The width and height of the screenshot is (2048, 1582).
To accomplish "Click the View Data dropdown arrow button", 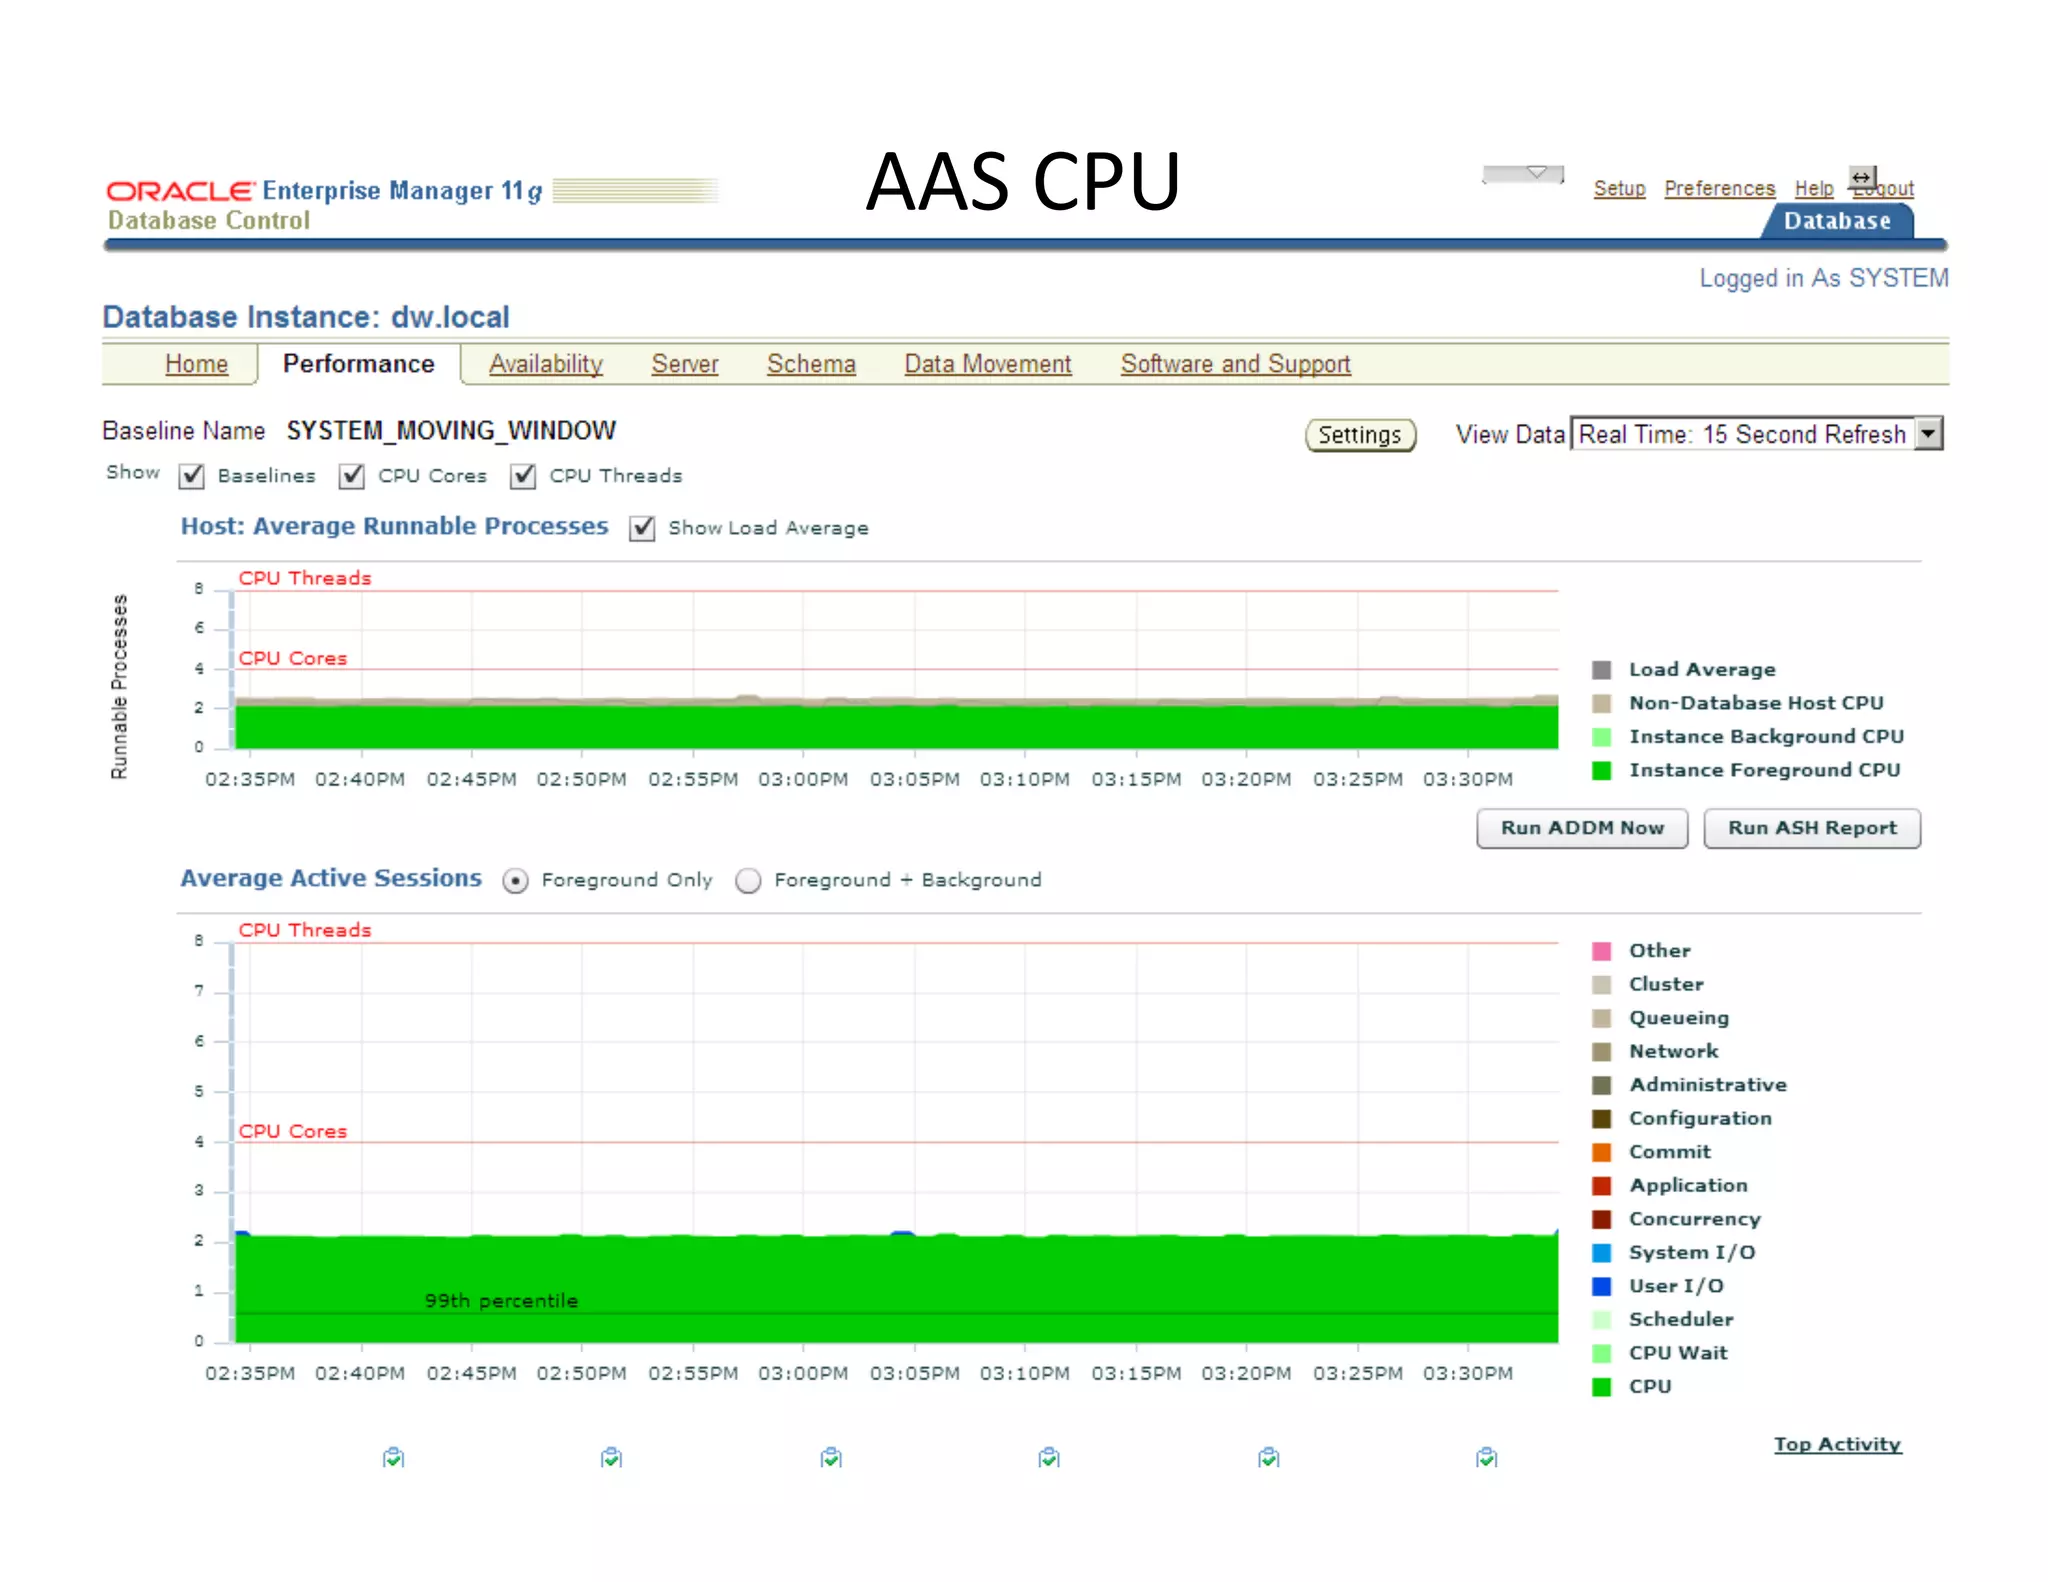I will 1929,434.
